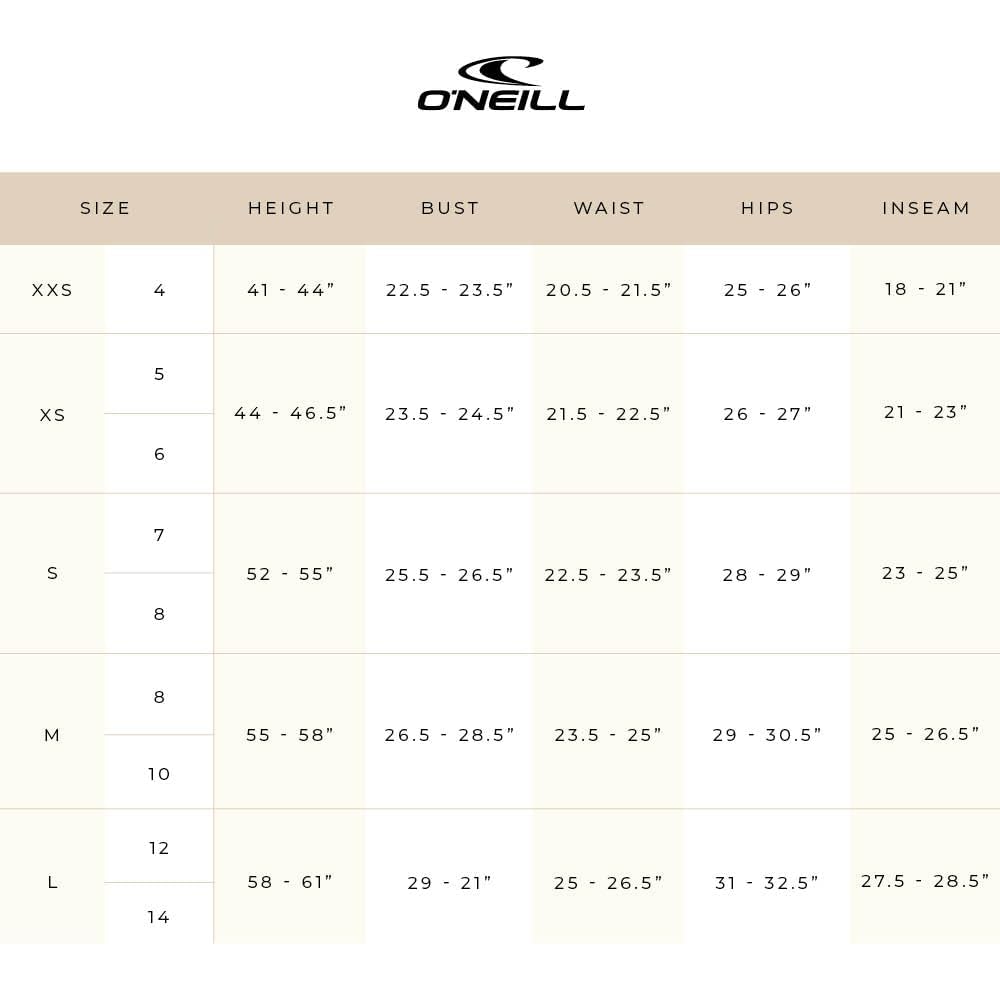Select the XXS size label

[x=53, y=290]
